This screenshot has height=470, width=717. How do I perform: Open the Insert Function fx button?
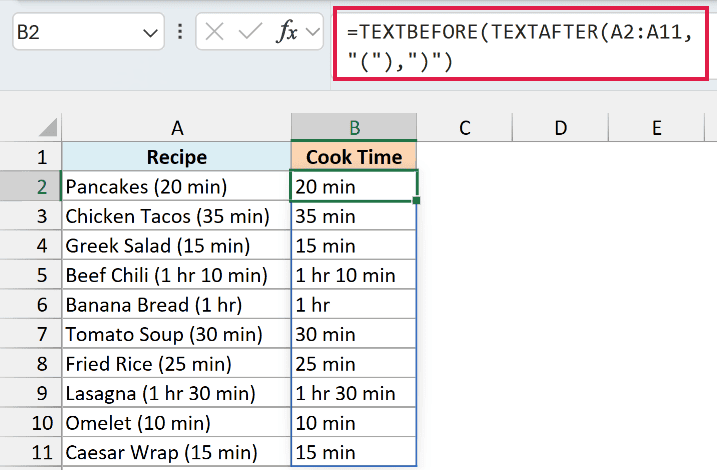pyautogui.click(x=287, y=32)
